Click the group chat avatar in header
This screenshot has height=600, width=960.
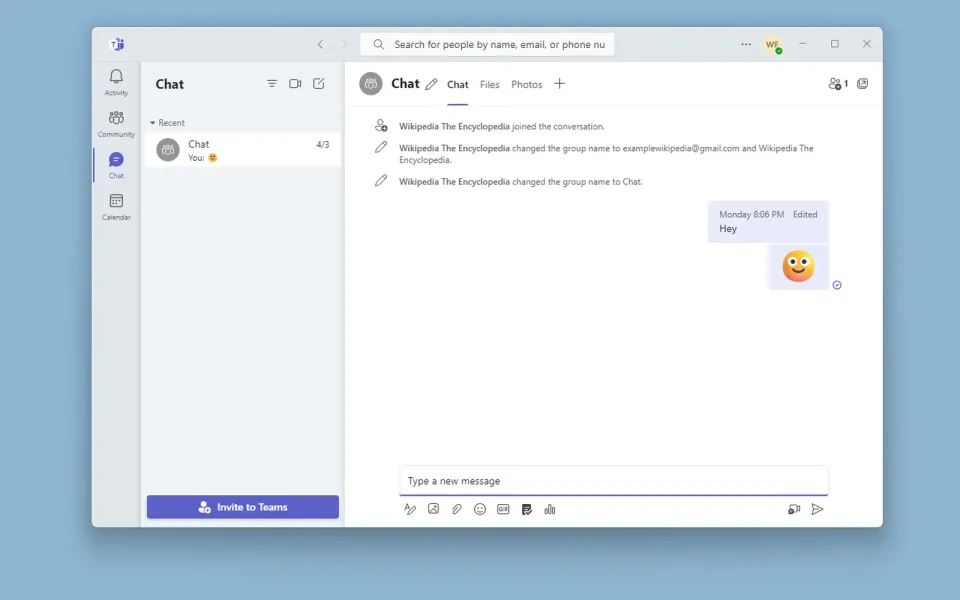coord(371,84)
